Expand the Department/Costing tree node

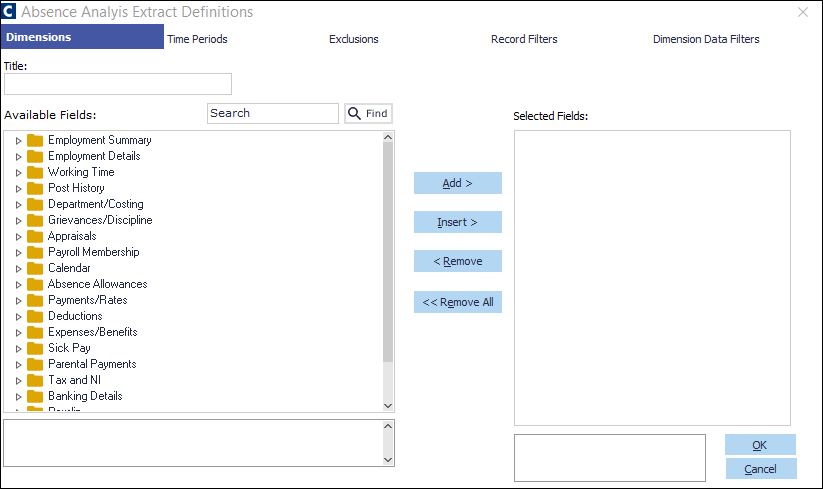click(18, 205)
